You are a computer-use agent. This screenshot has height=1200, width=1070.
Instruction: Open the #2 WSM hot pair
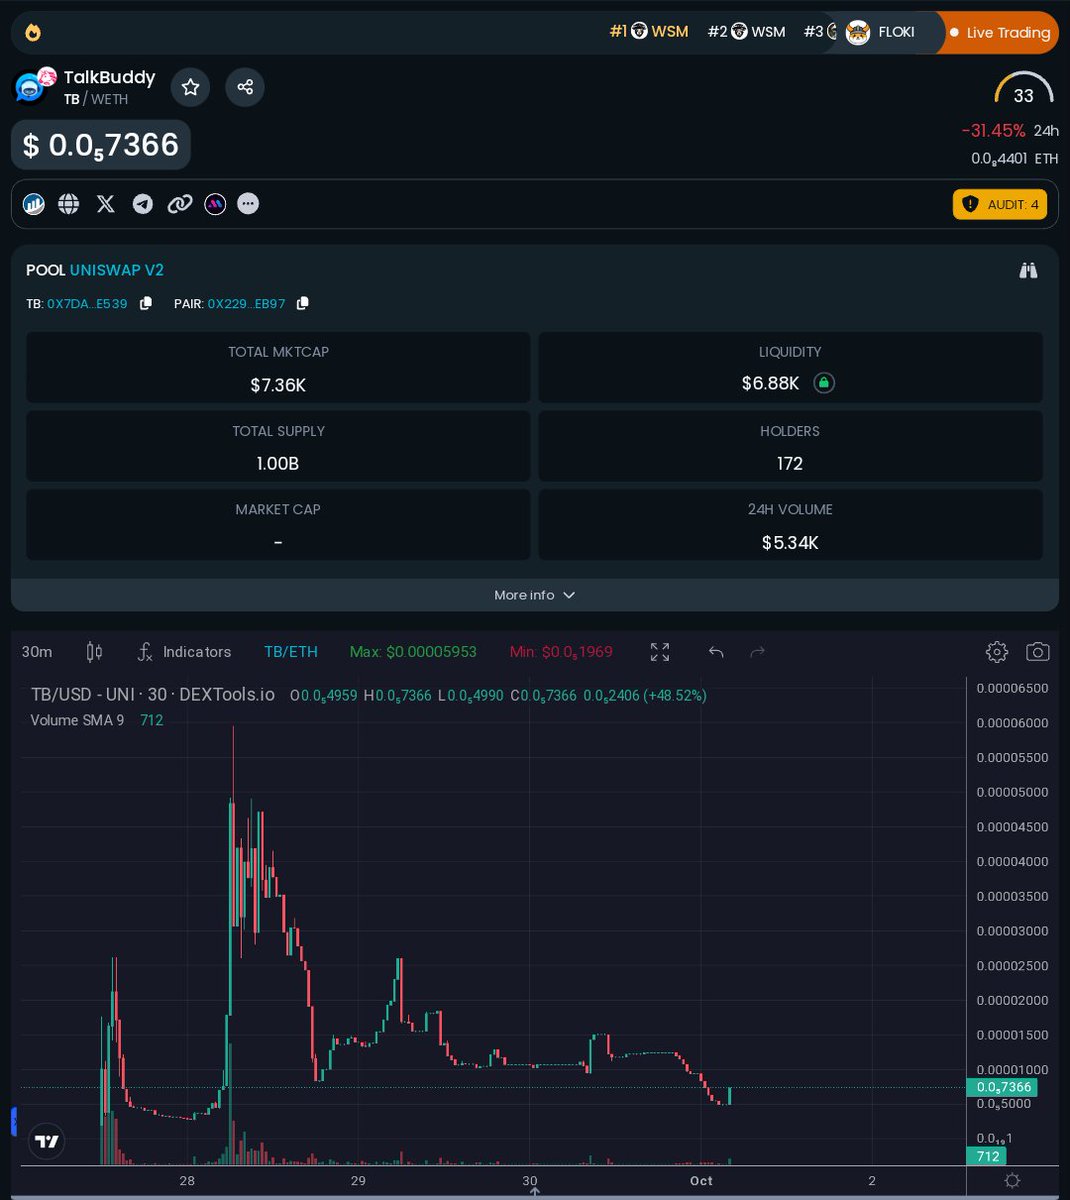(x=746, y=32)
